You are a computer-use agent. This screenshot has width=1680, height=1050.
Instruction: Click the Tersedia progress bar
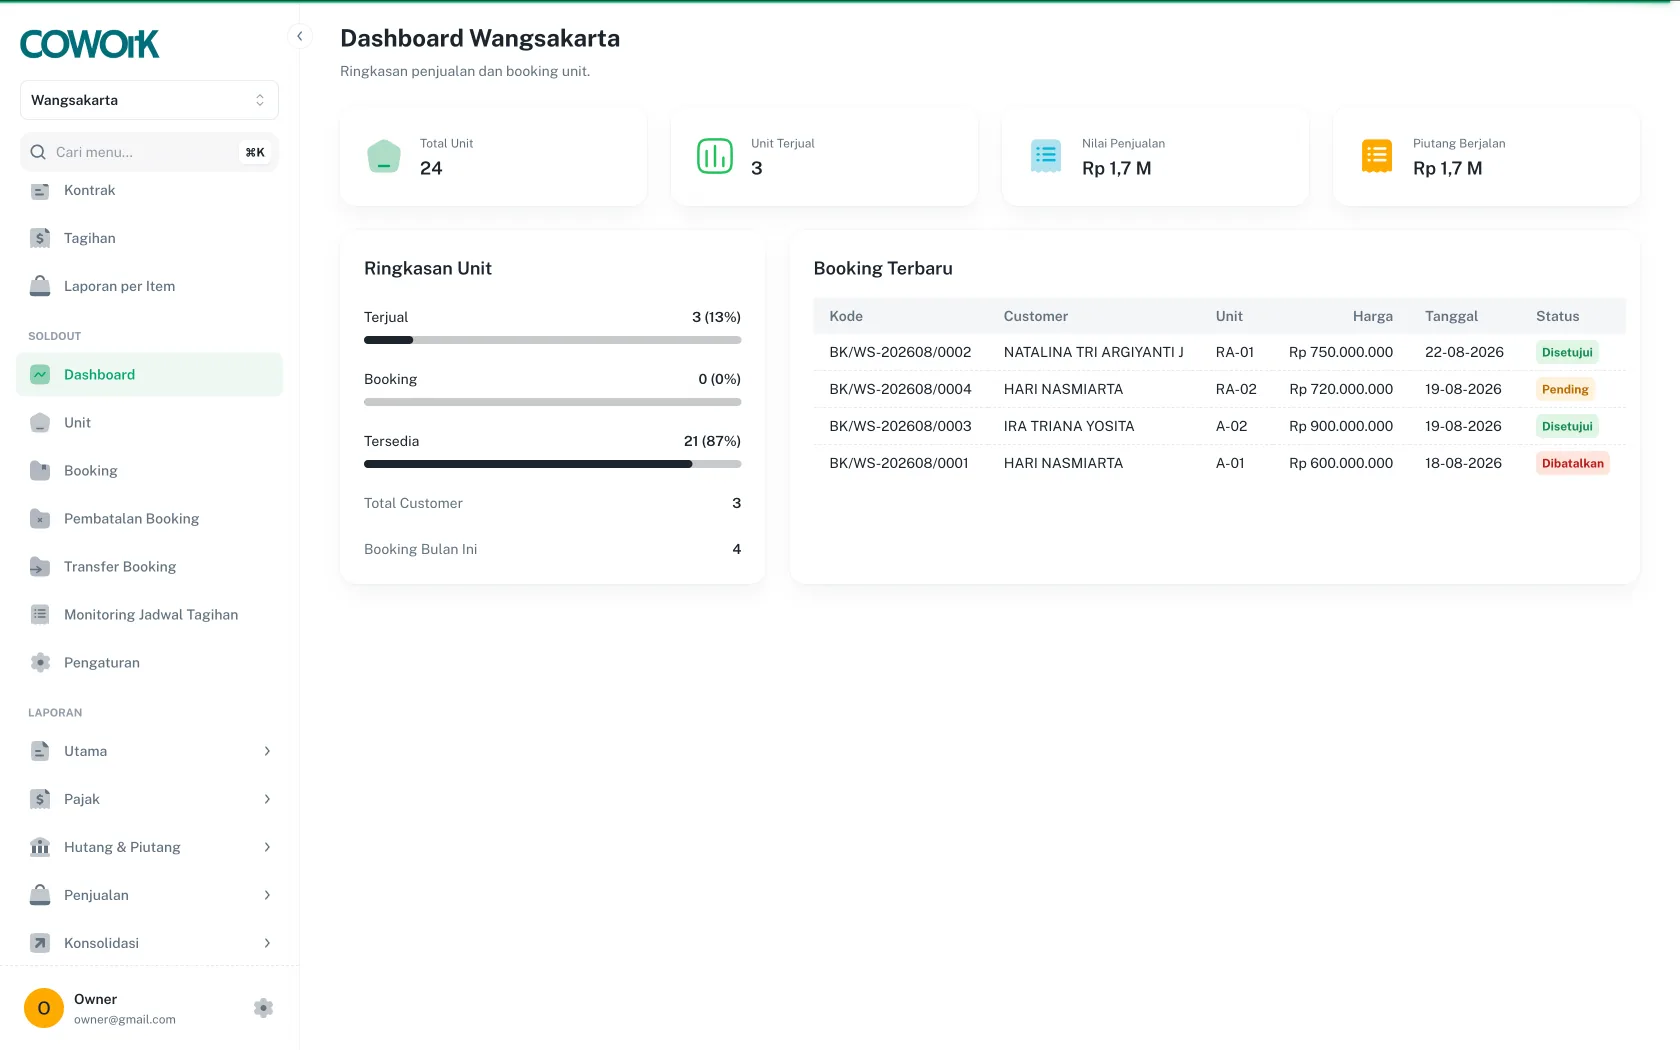tap(552, 464)
